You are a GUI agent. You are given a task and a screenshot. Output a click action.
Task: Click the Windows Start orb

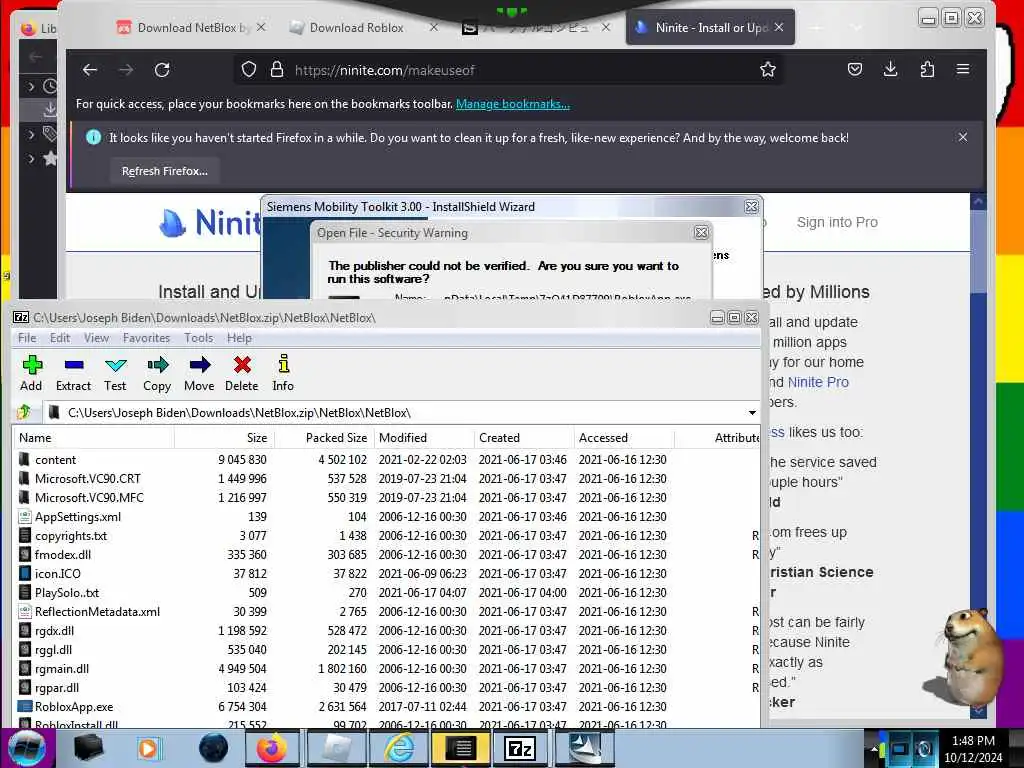(27, 748)
